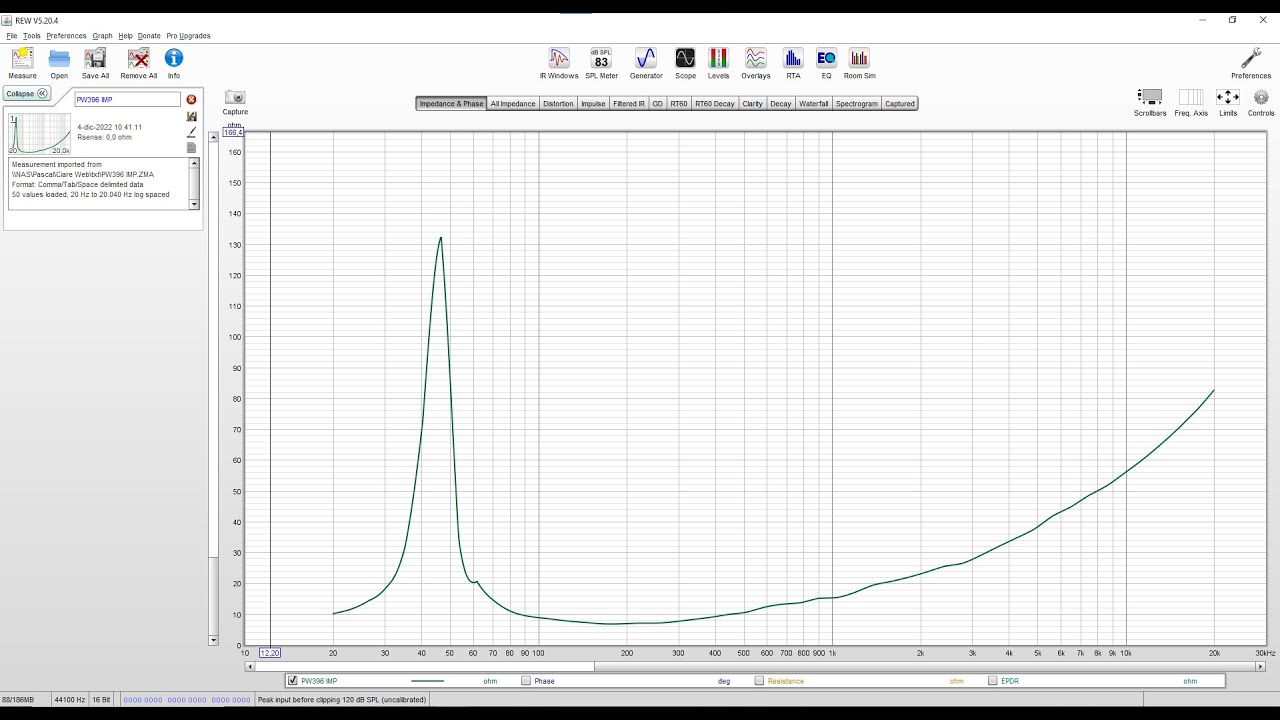
Task: Open the EQ window
Action: click(x=826, y=58)
